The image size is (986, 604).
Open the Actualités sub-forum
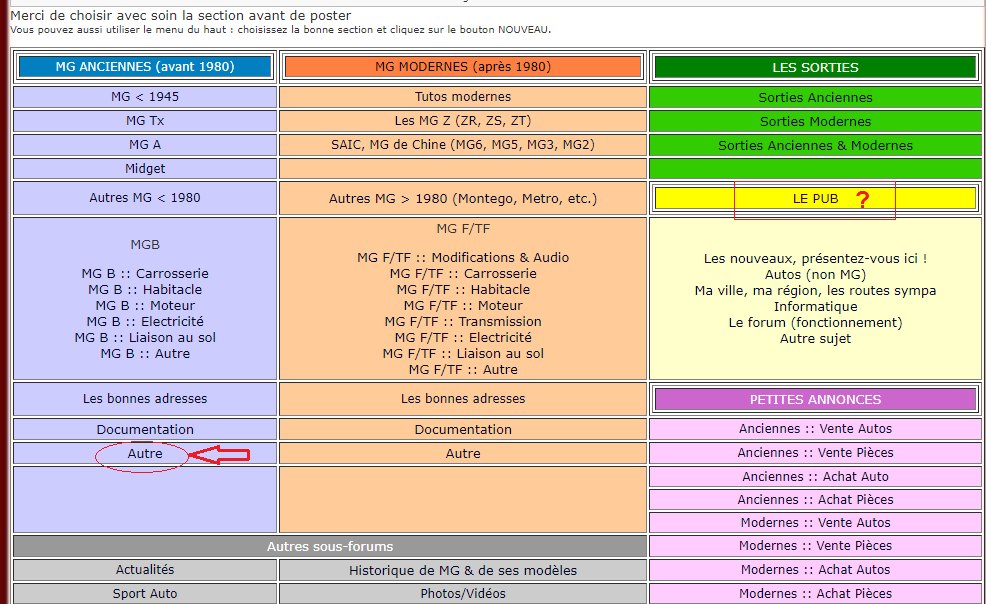tap(145, 569)
